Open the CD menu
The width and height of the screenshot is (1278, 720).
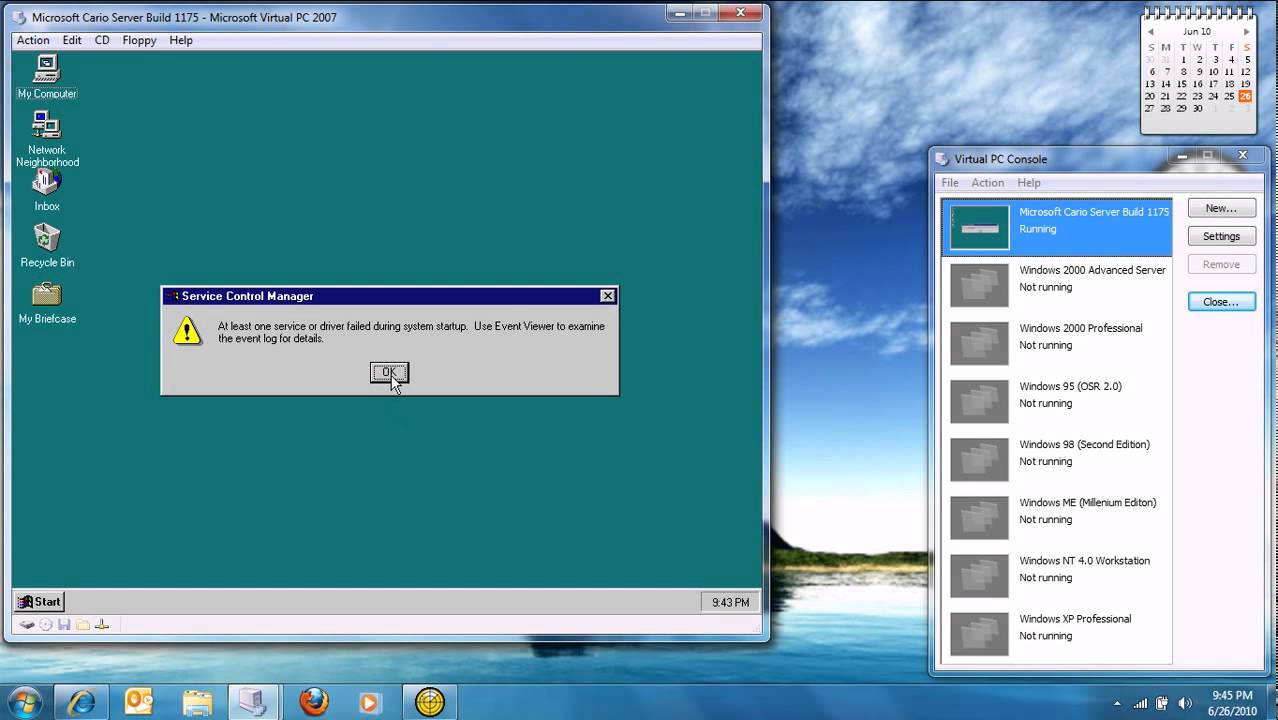(102, 40)
